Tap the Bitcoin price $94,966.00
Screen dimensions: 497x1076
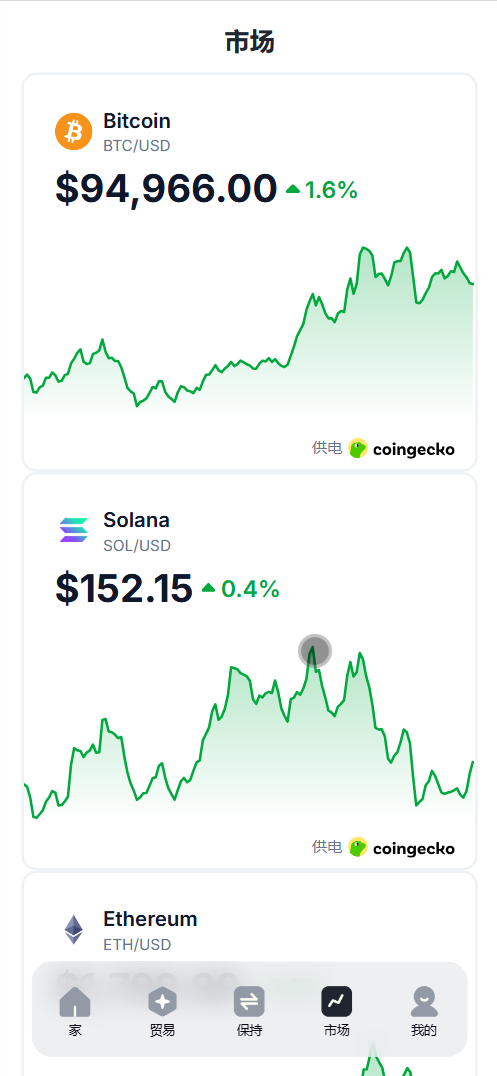(166, 189)
